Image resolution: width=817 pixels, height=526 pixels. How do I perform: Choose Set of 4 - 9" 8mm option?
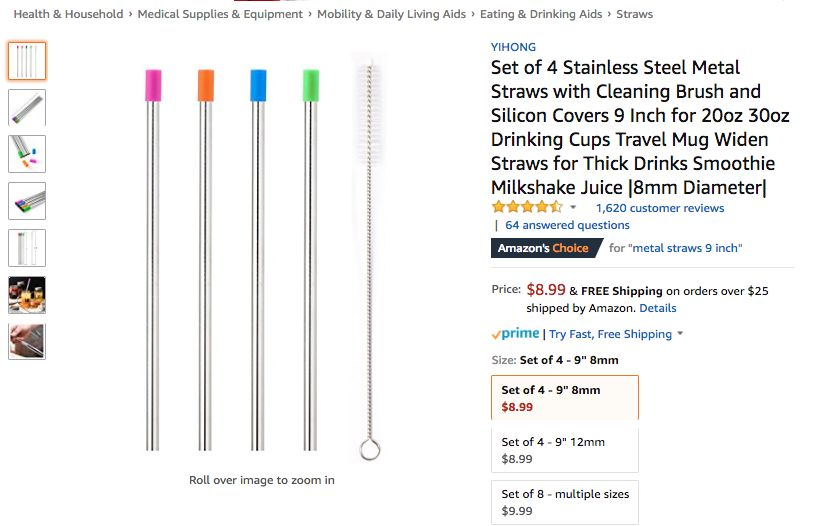[565, 397]
